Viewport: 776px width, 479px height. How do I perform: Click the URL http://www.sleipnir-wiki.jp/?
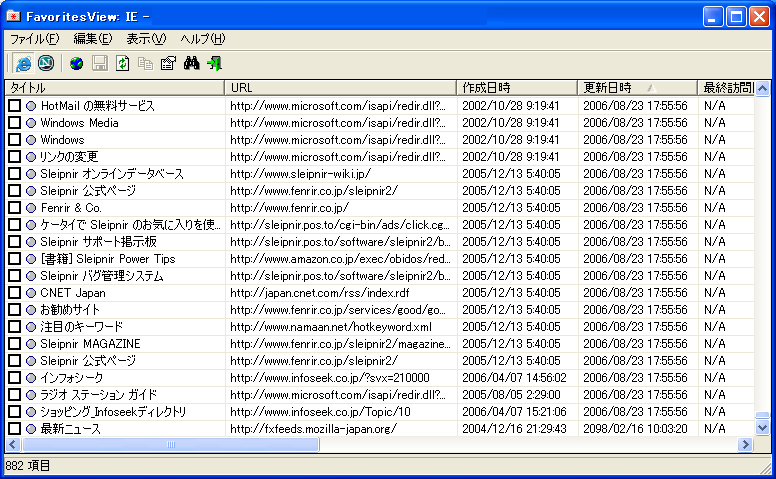tap(300, 174)
